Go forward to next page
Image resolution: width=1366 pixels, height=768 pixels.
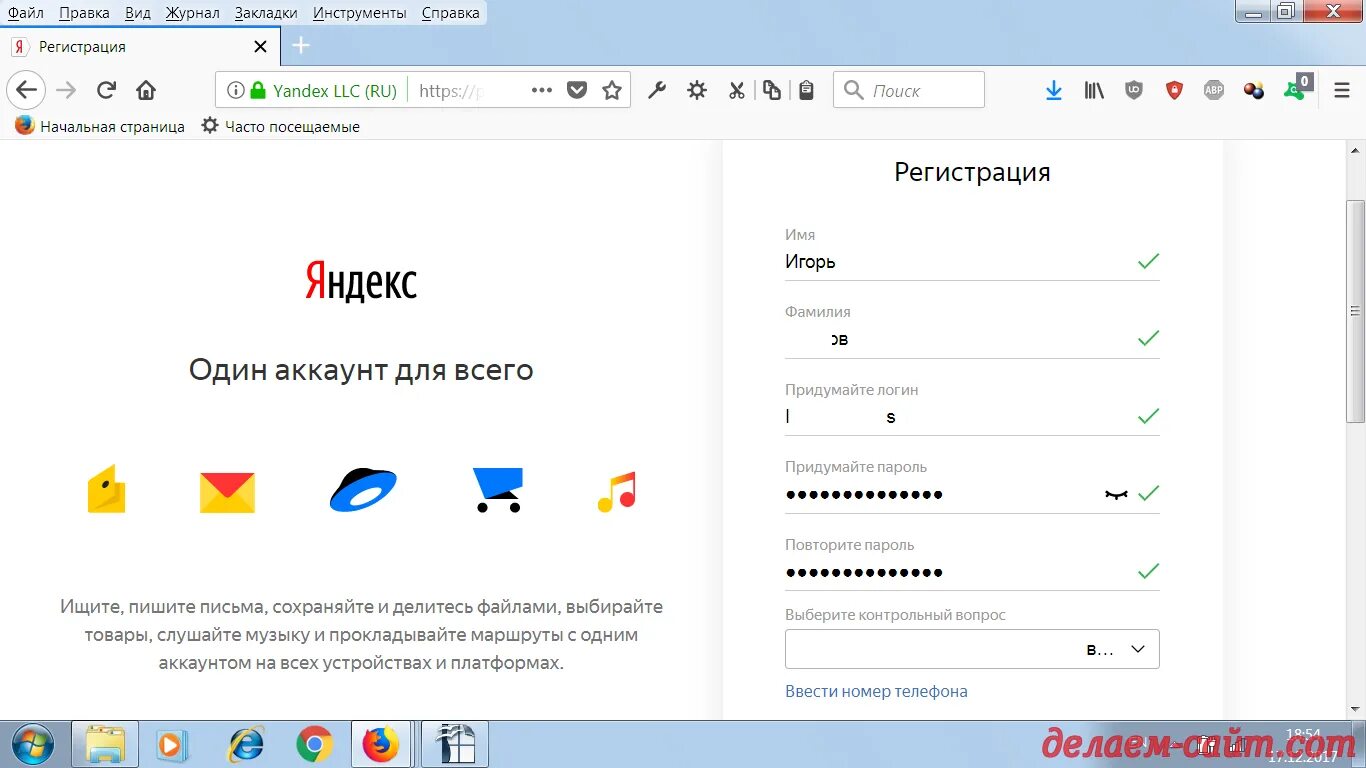tap(66, 90)
